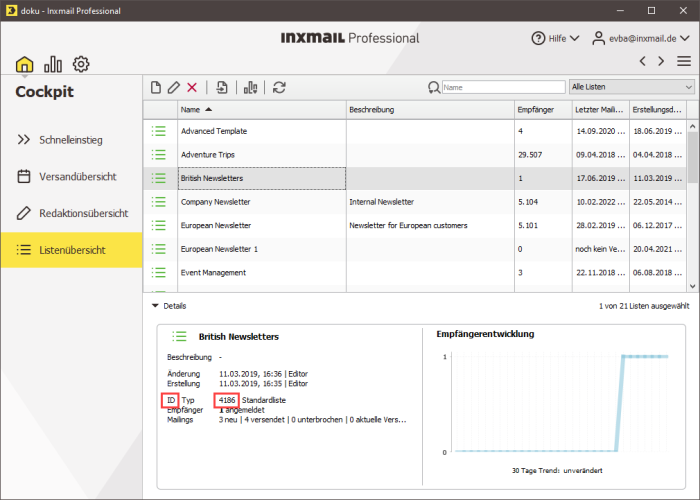
Task: Navigate forward with right chevron
Action: (661, 61)
